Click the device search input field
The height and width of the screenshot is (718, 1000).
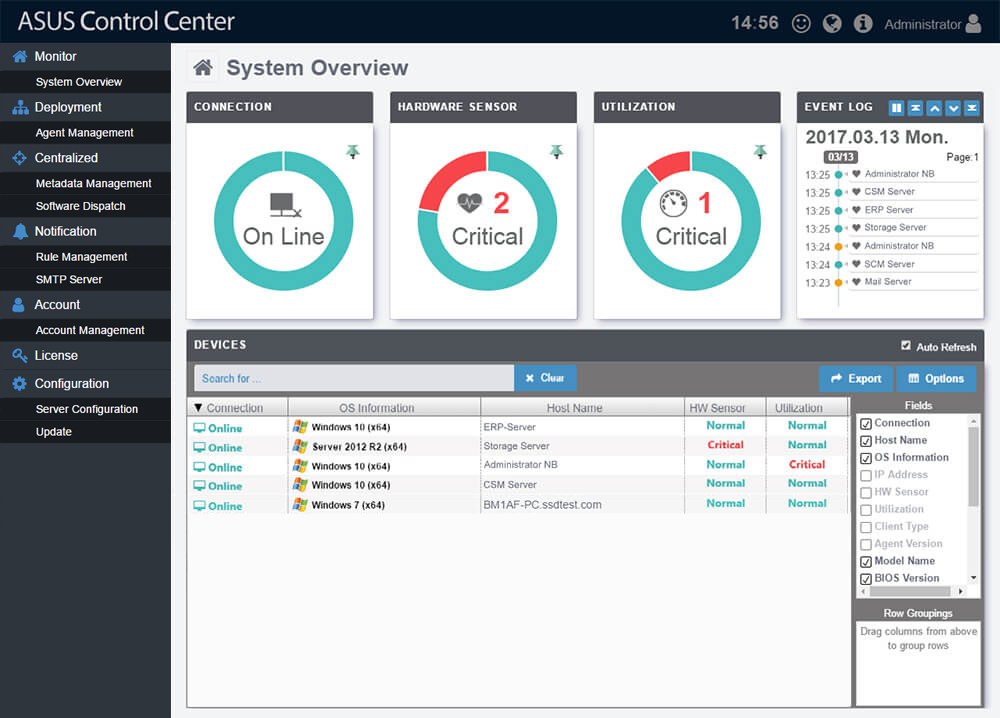click(x=352, y=379)
